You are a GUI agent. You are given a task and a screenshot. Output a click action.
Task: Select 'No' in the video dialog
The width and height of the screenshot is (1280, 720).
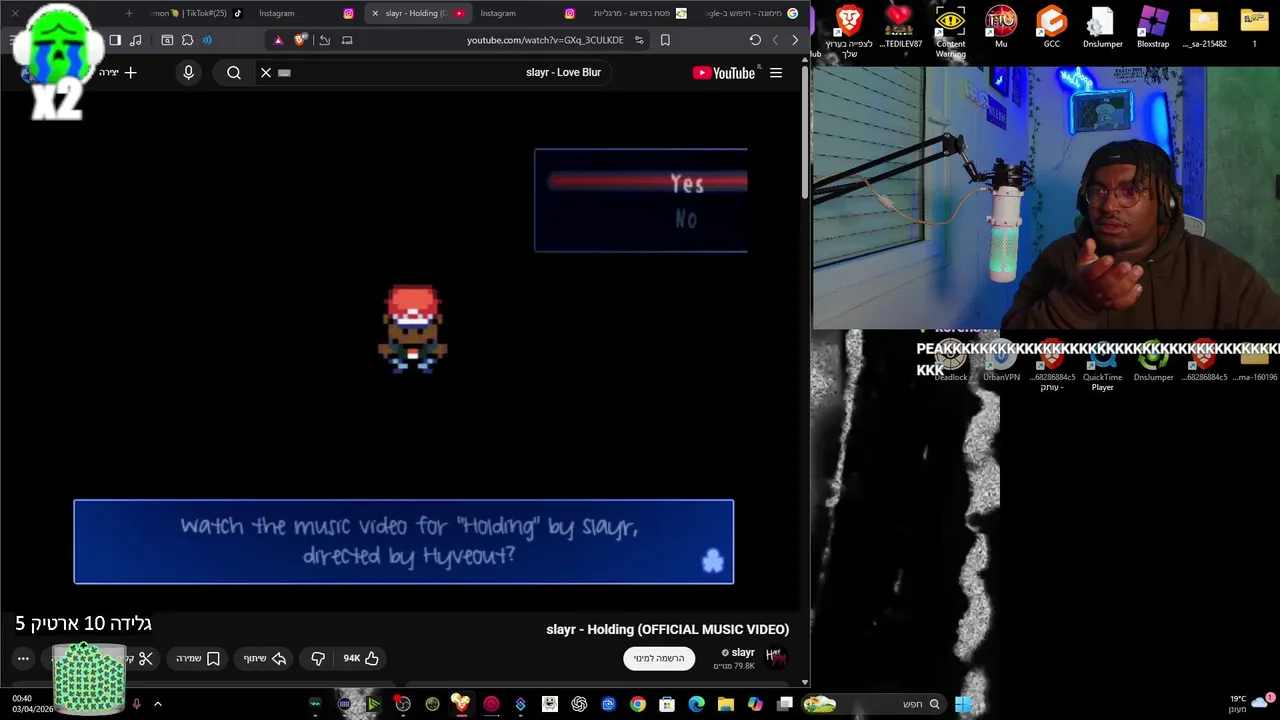[x=686, y=219]
